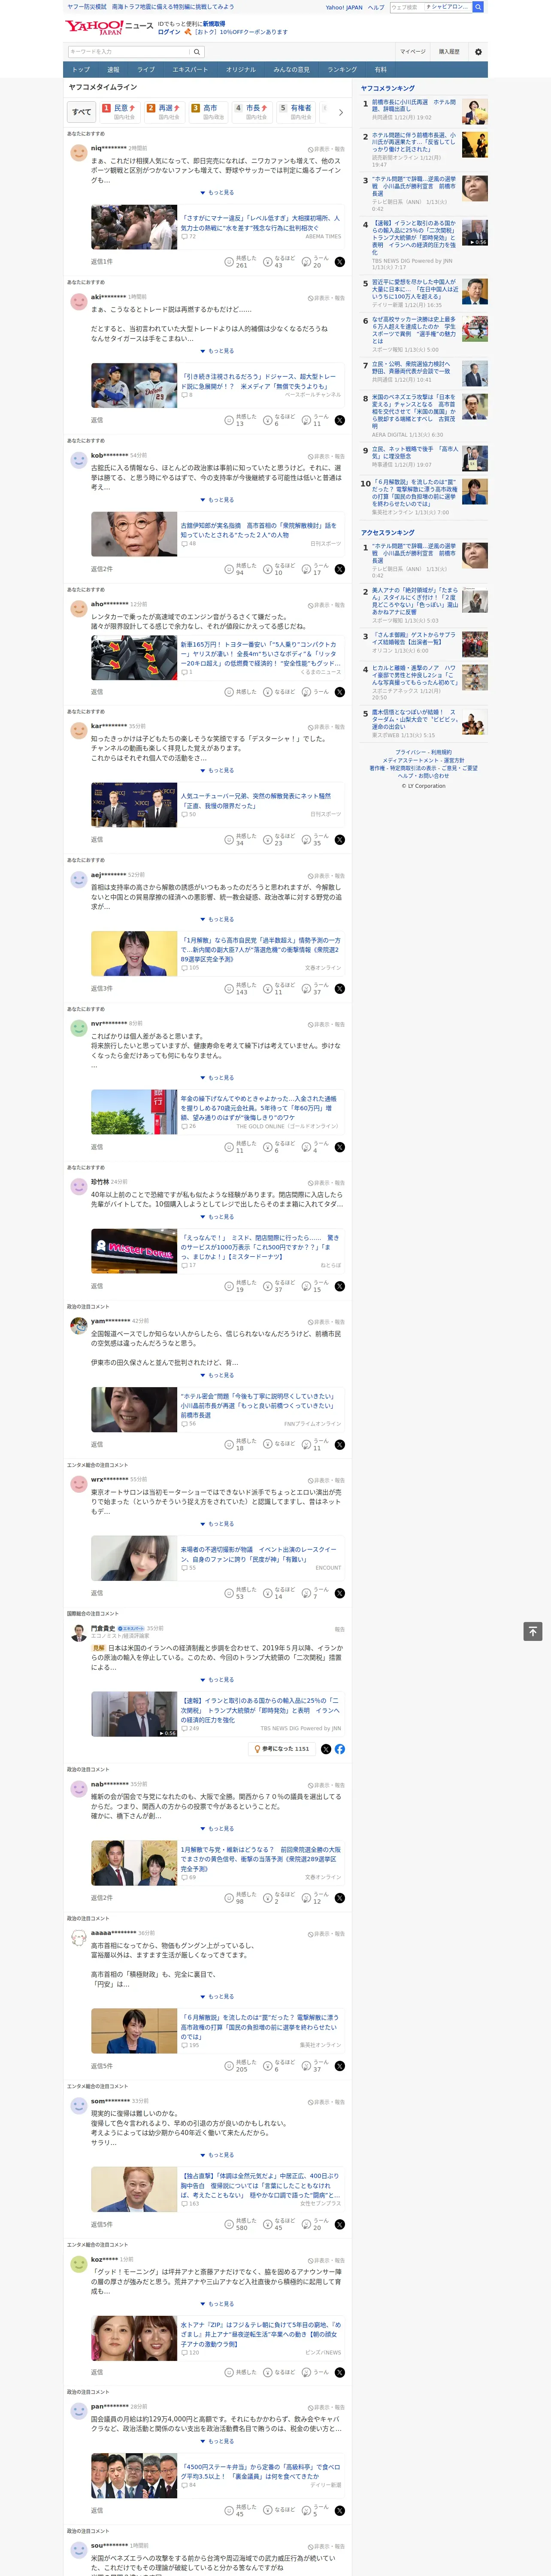
Task: Open sumo article thumbnail in niq's comment
Action: 134,228
